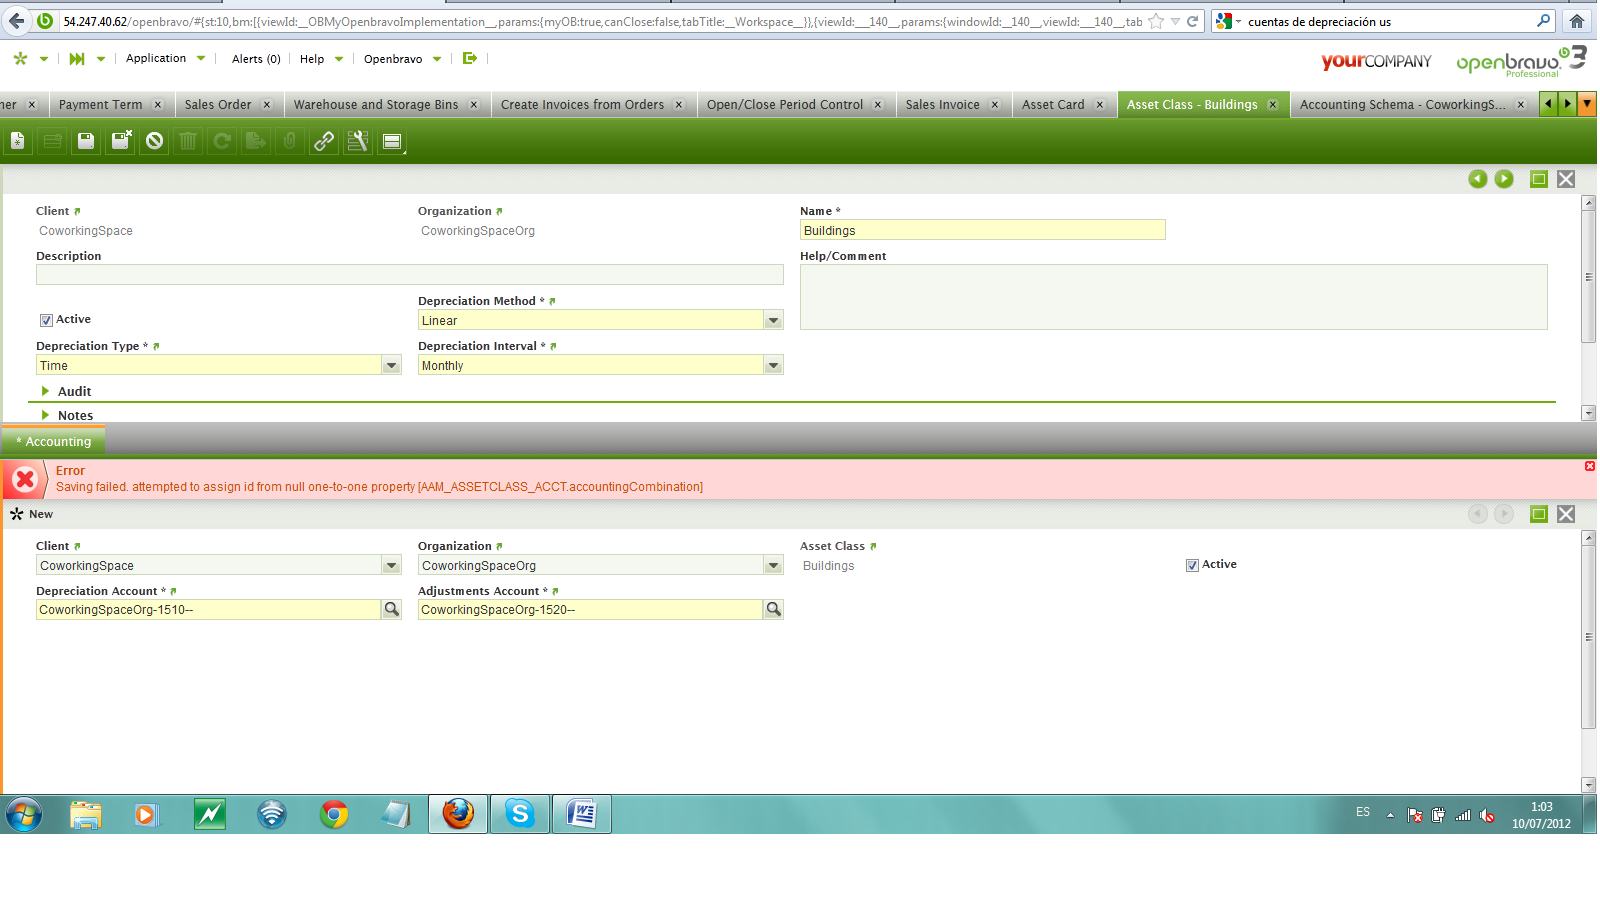Open the Depreciation Method dropdown
1600x900 pixels.
point(773,321)
